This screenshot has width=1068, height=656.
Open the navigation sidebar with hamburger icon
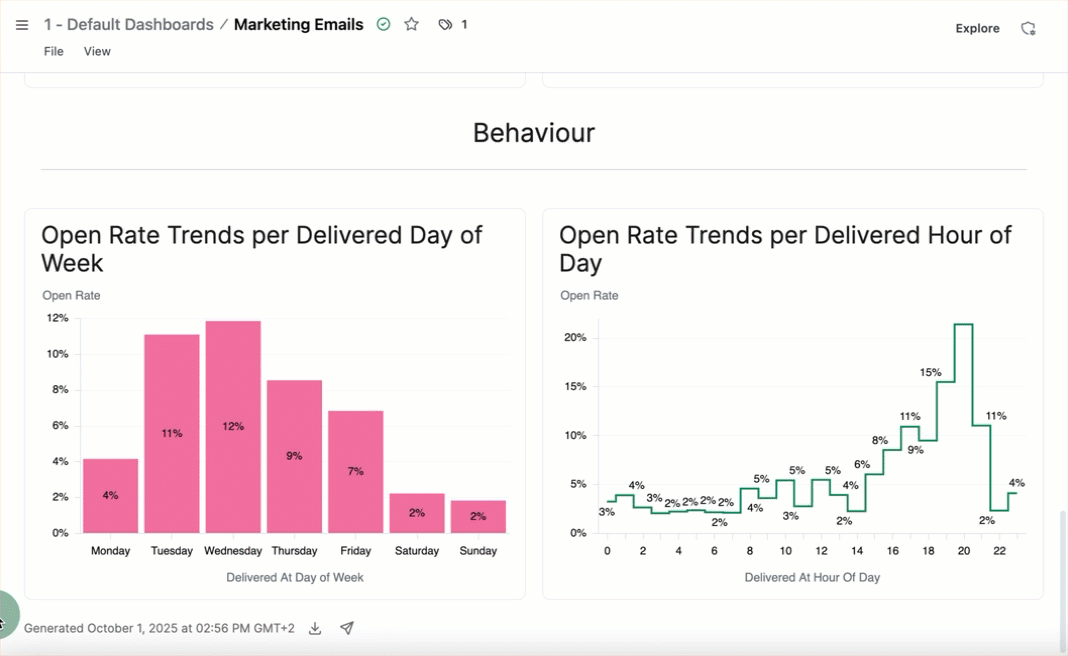click(22, 25)
